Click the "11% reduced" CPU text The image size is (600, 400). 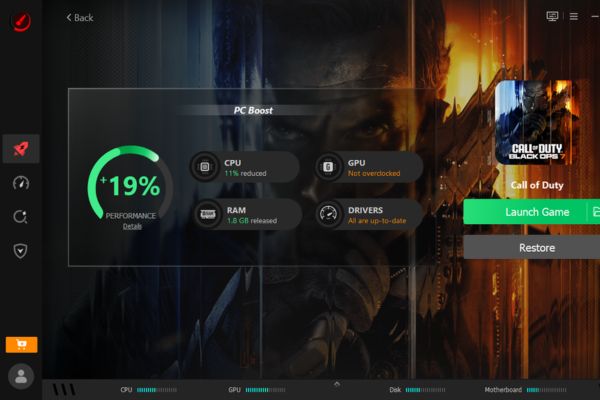coord(245,173)
